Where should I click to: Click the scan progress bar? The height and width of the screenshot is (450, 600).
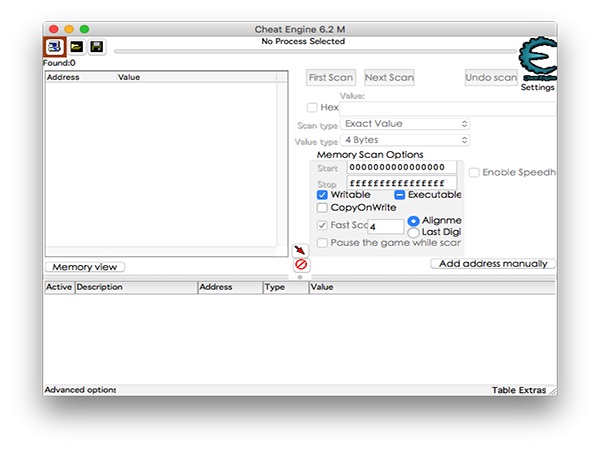(x=315, y=51)
